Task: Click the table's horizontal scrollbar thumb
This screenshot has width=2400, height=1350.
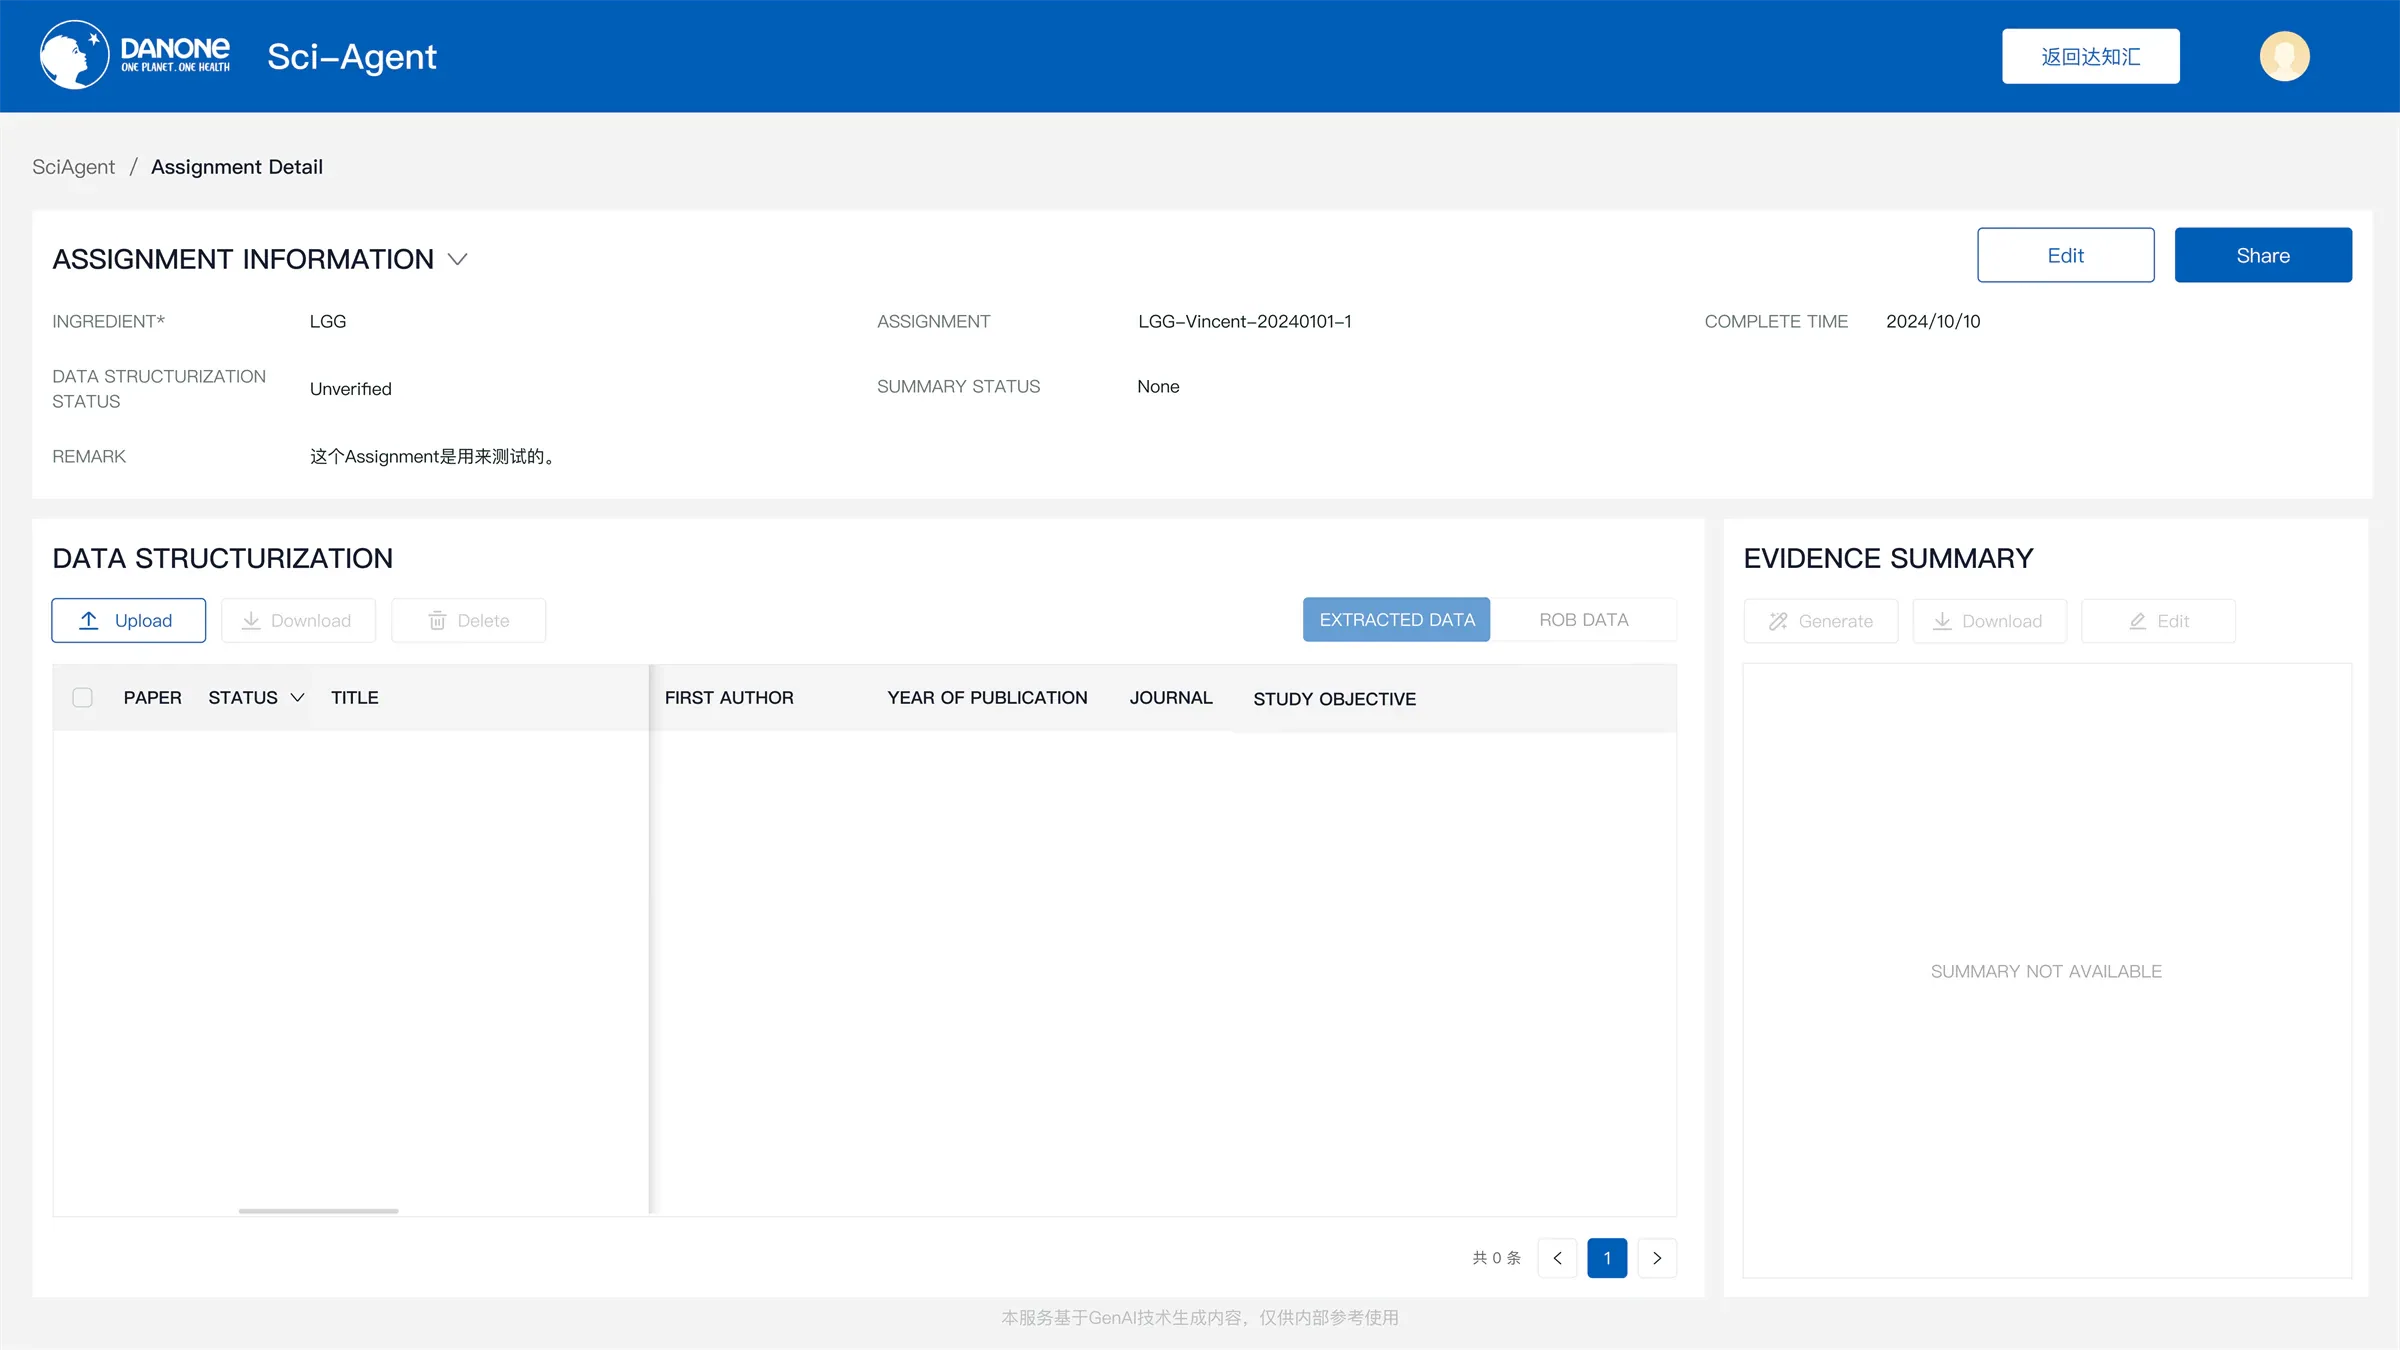Action: (x=318, y=1210)
